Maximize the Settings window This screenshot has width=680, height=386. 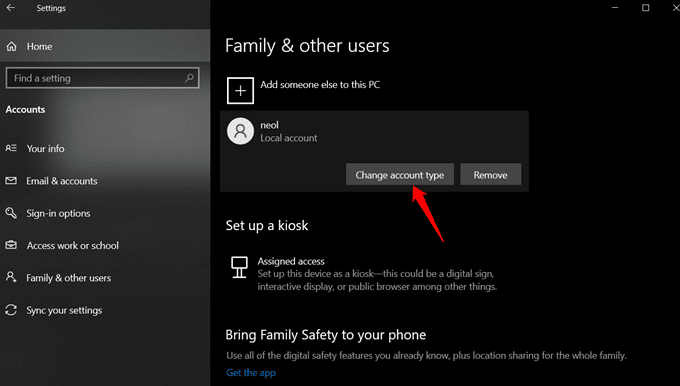click(x=646, y=8)
